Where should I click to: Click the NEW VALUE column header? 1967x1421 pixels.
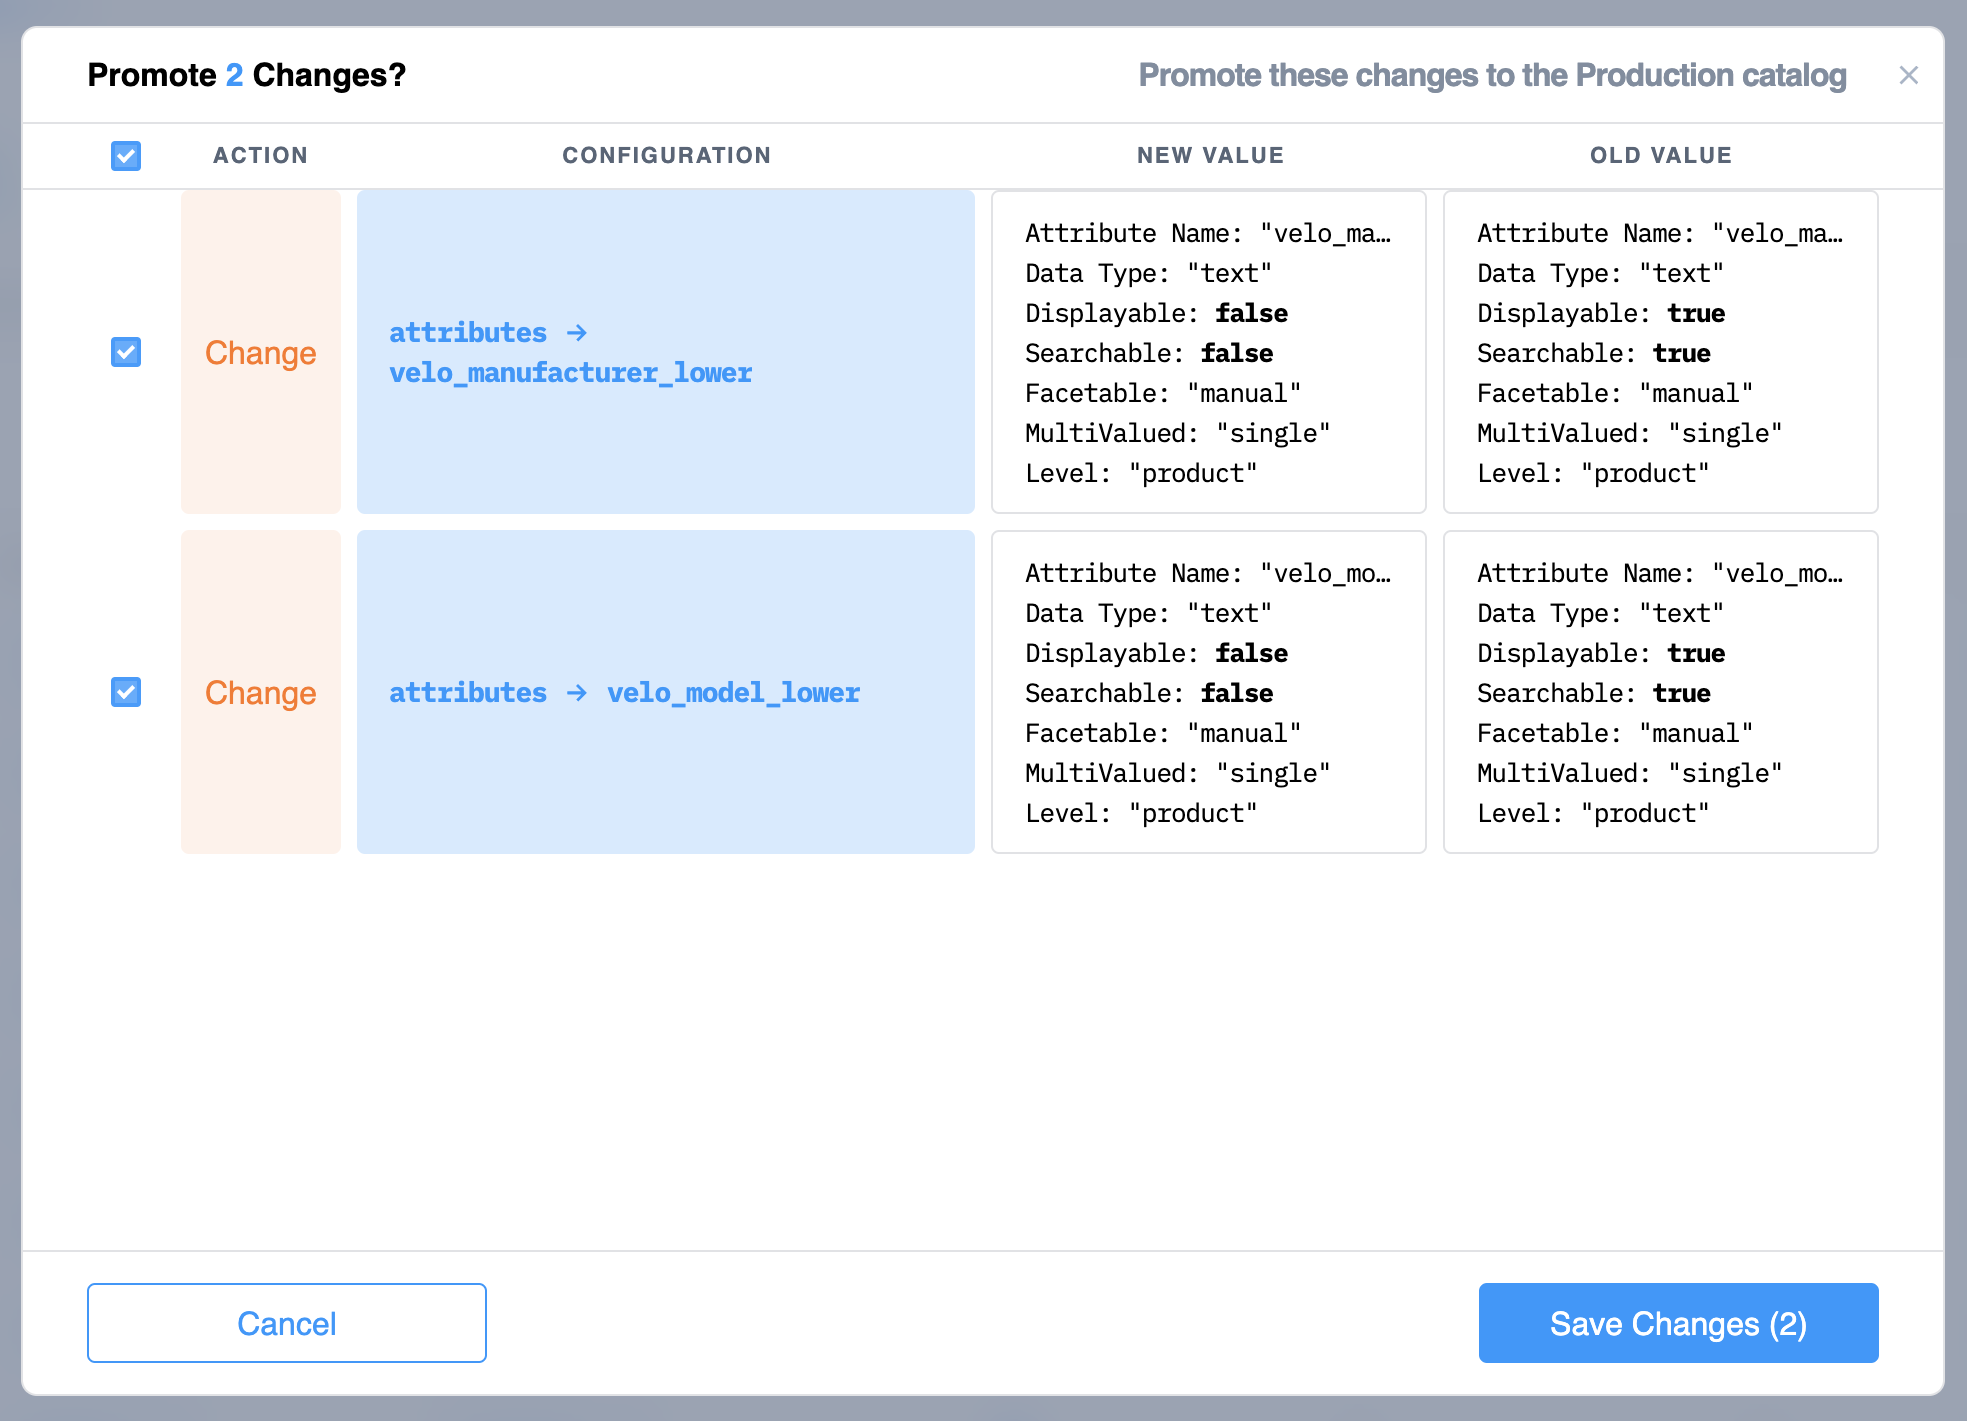pos(1210,155)
